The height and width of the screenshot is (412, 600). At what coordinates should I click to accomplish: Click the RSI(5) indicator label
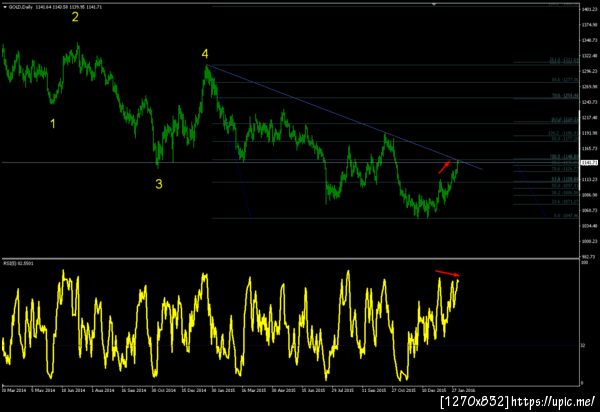18,264
